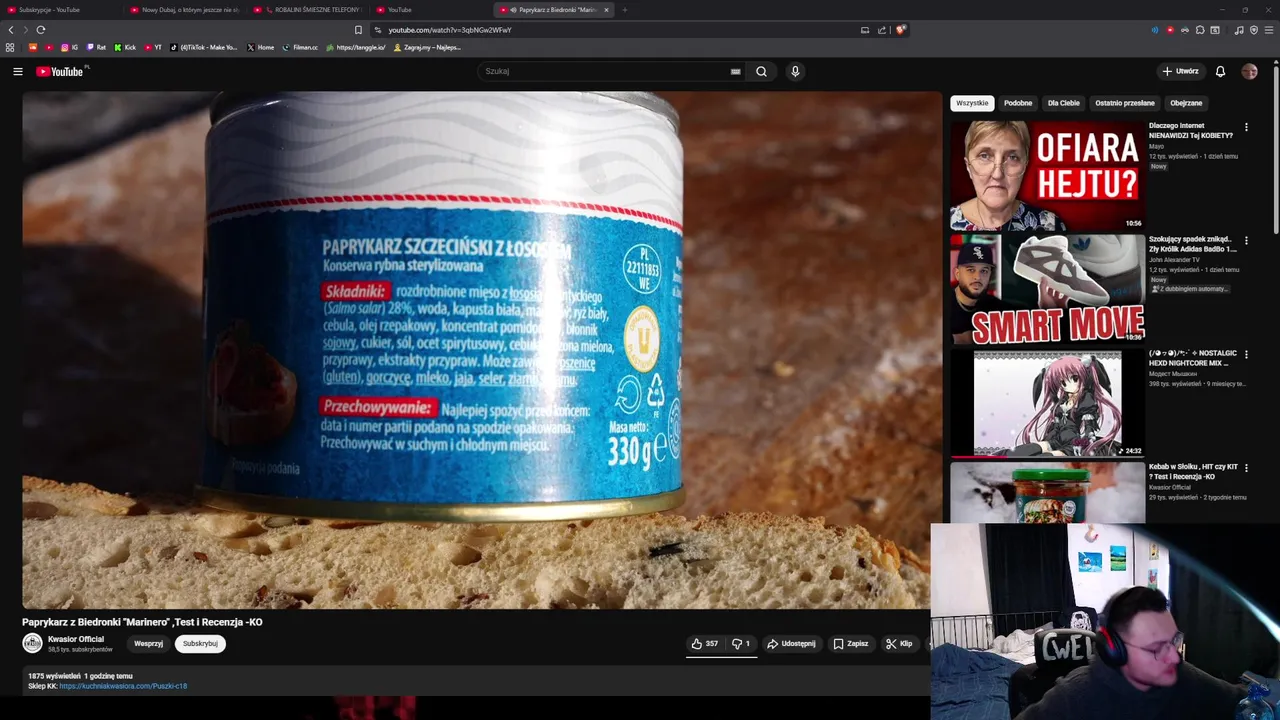Viewport: 1280px width, 720px height.
Task: Click the search magnifier button
Action: (761, 71)
